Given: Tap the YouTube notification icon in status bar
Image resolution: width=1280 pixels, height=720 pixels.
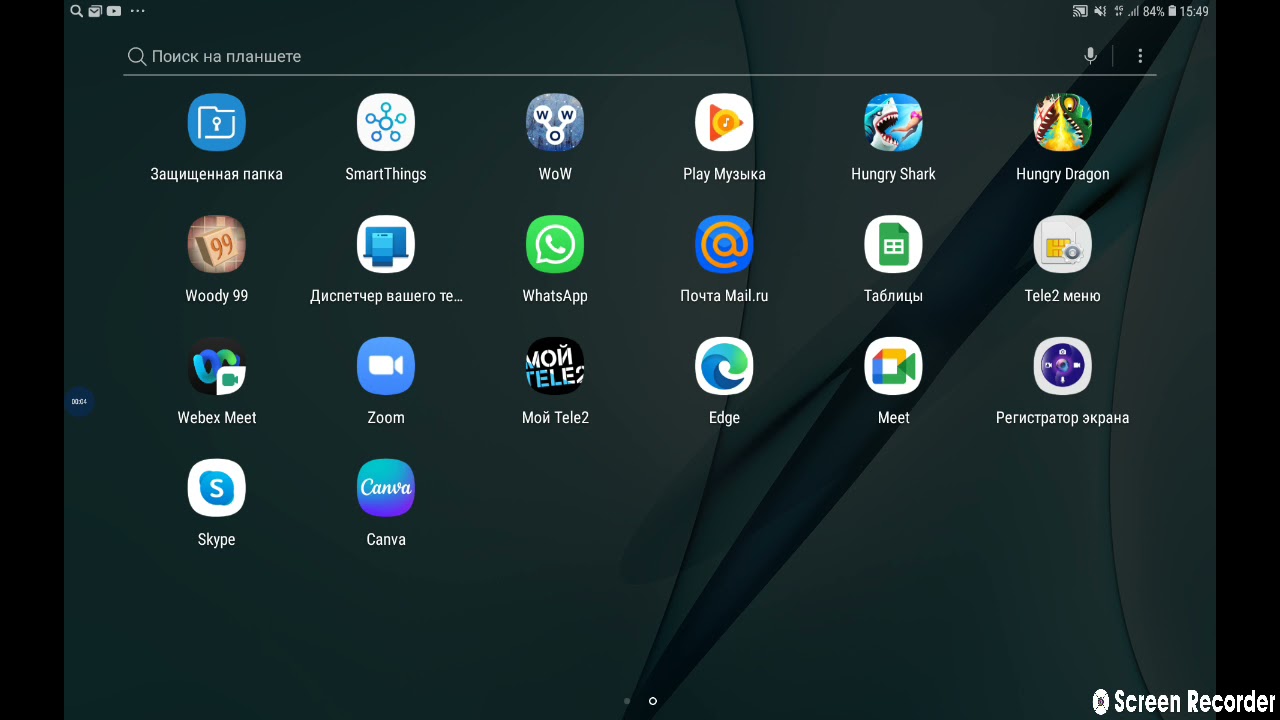Looking at the screenshot, I should (x=114, y=12).
